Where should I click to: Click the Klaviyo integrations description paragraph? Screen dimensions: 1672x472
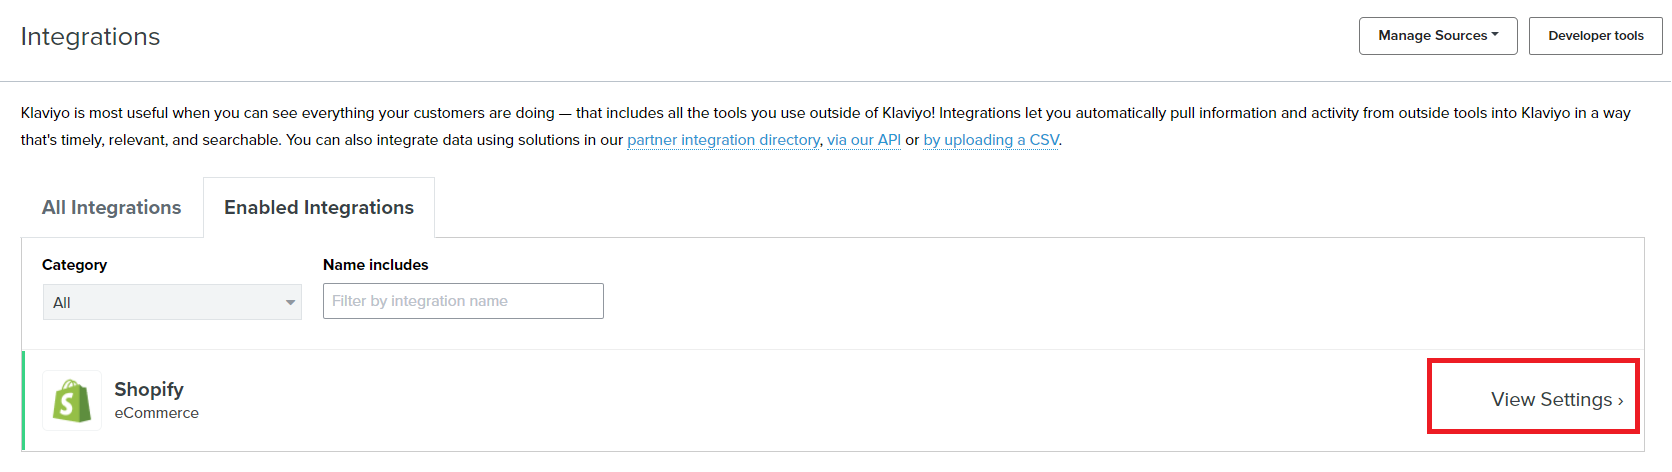[826, 126]
